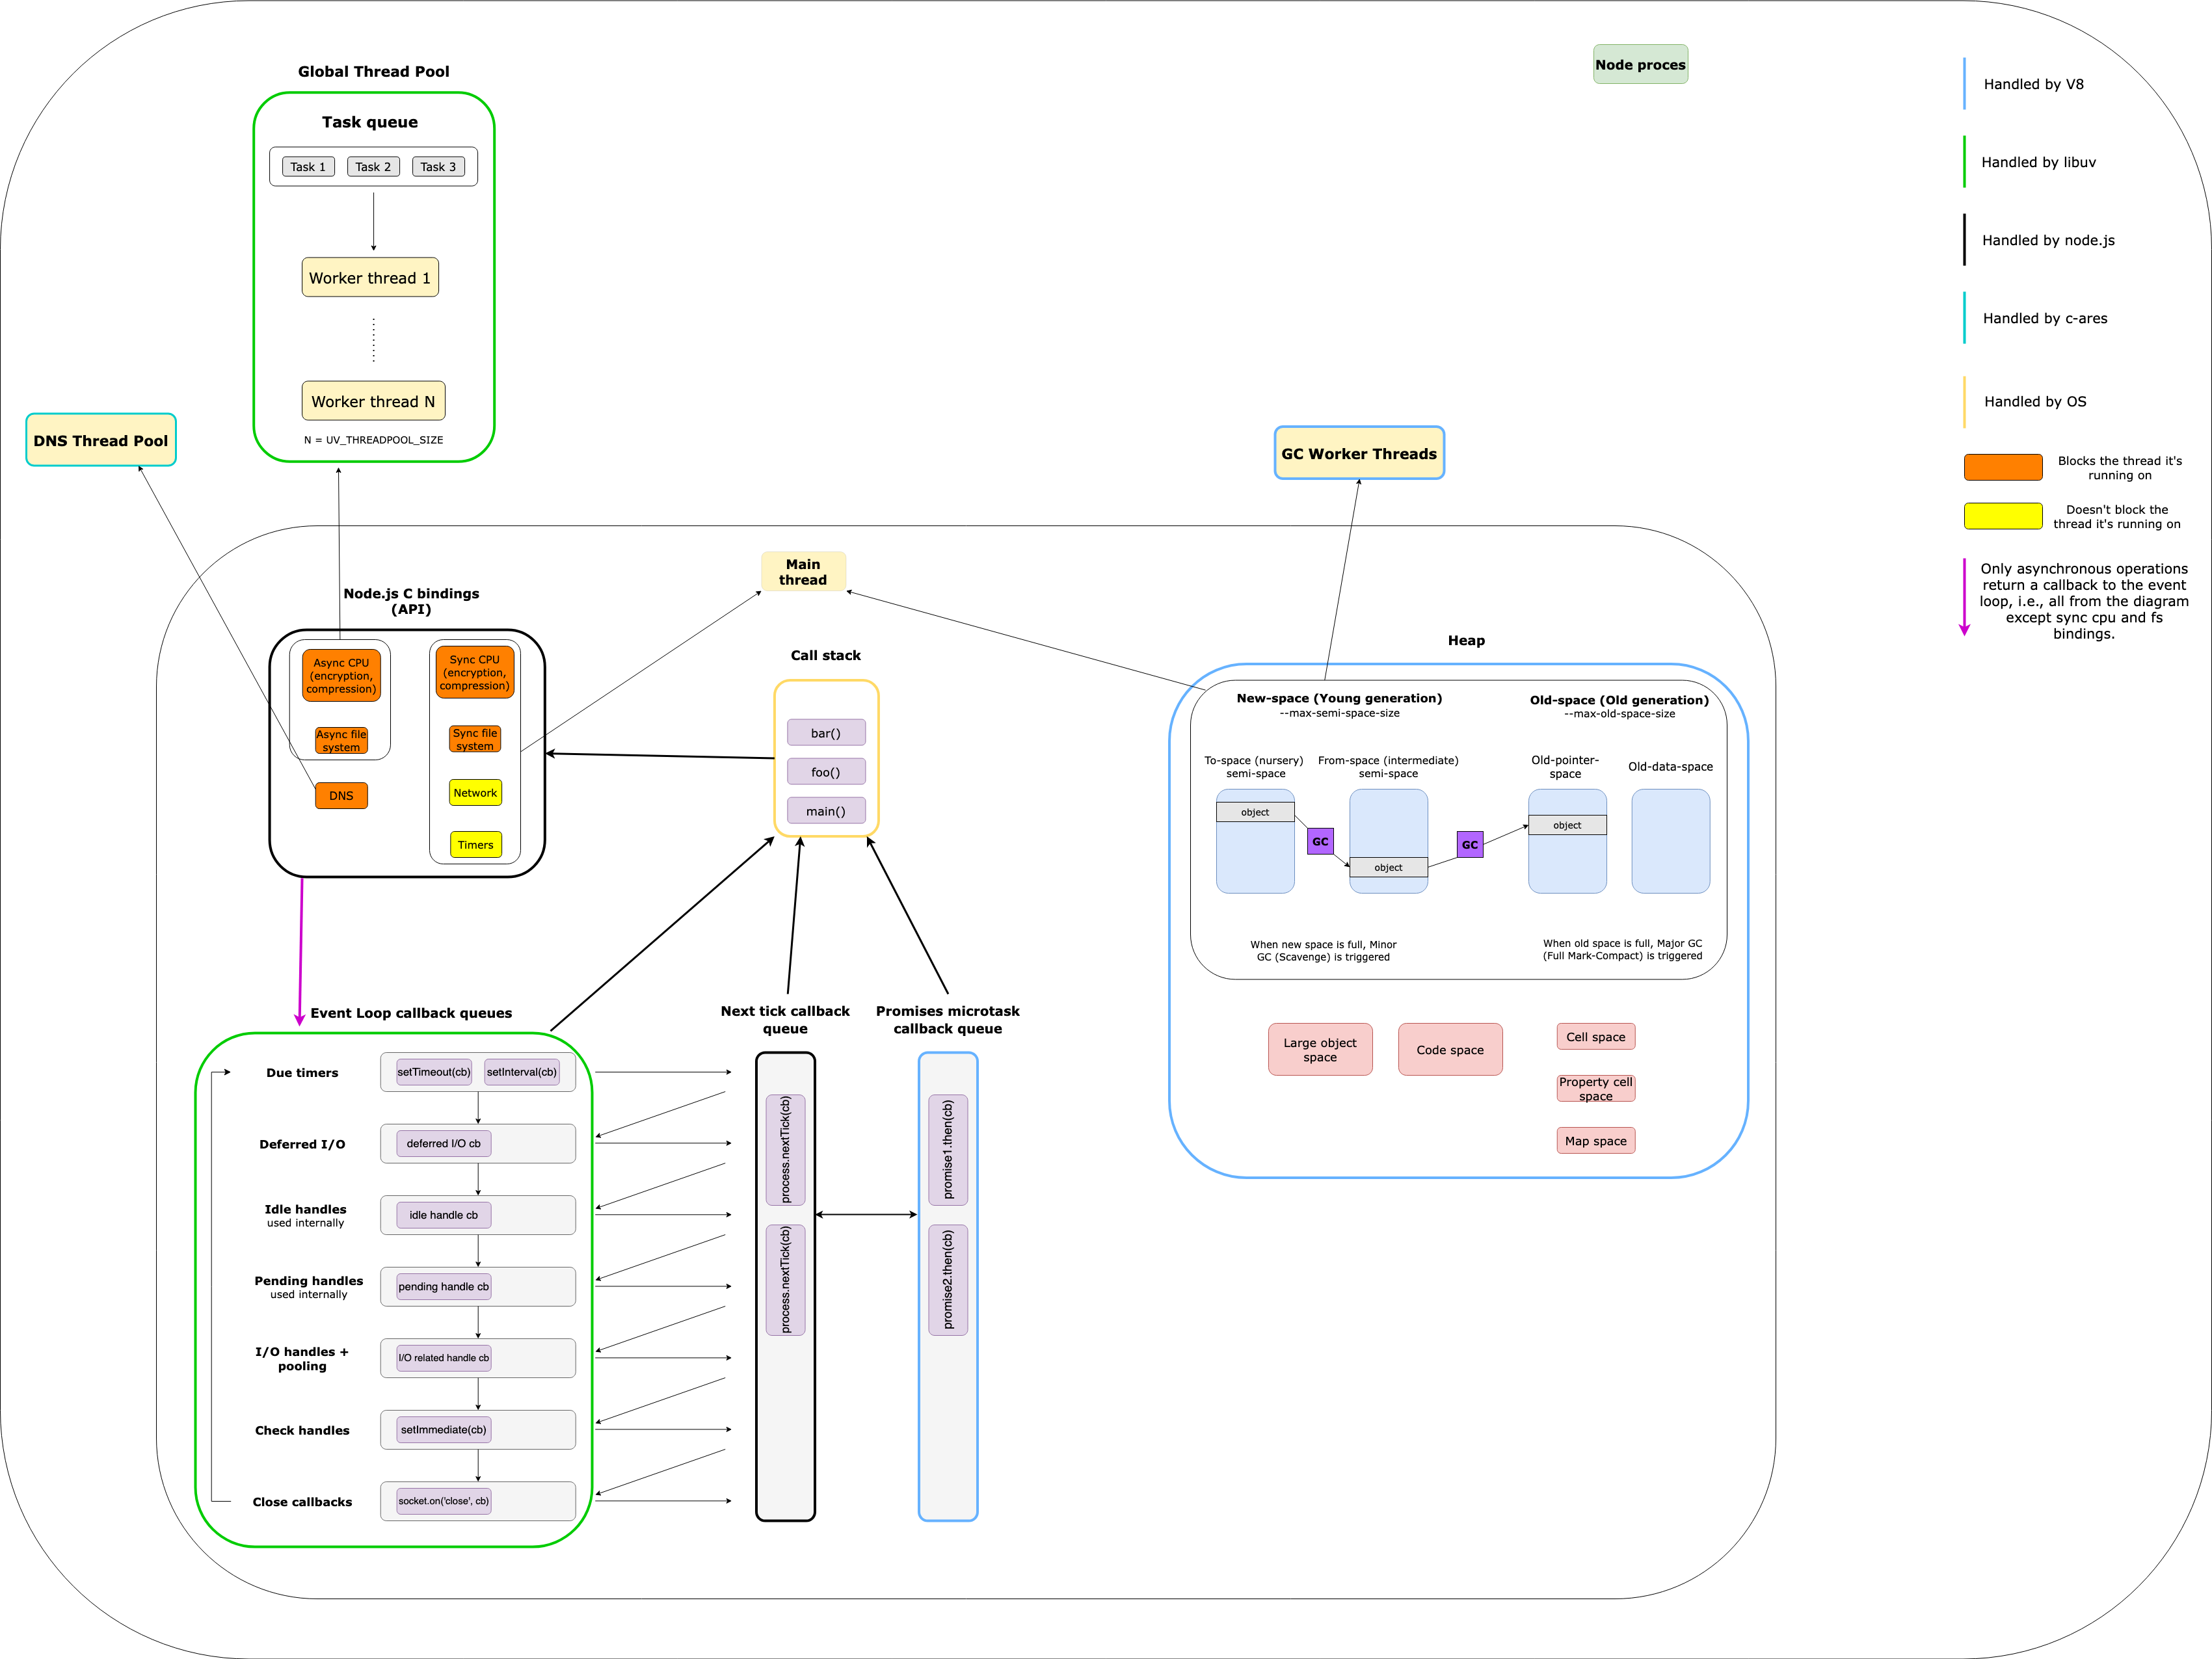This screenshot has height=1659, width=2212.
Task: Select the Check handles label
Action: (x=302, y=1431)
